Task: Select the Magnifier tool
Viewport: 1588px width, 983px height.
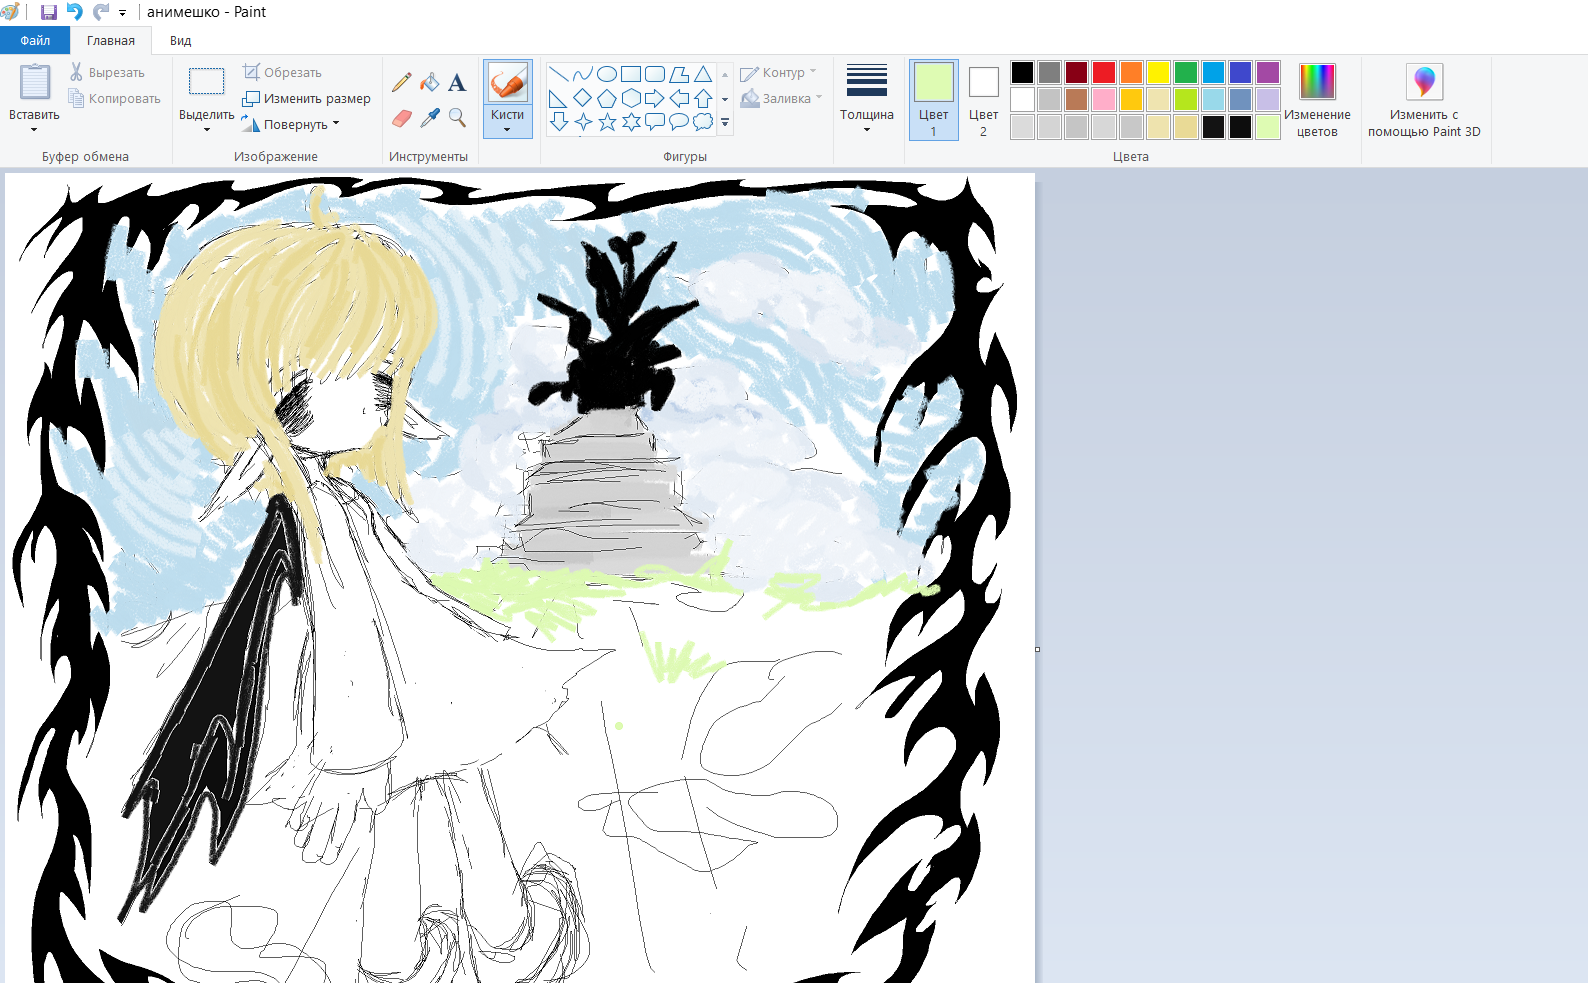Action: point(457,118)
